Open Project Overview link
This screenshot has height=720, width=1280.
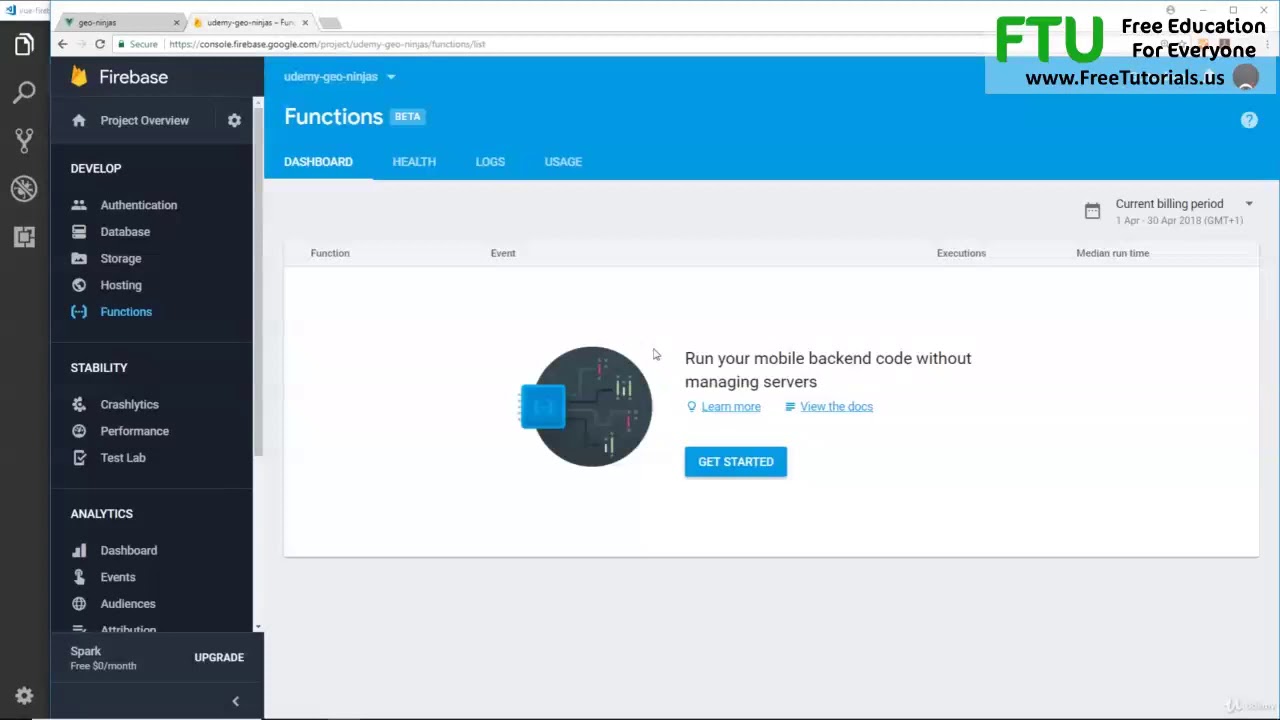[144, 121]
